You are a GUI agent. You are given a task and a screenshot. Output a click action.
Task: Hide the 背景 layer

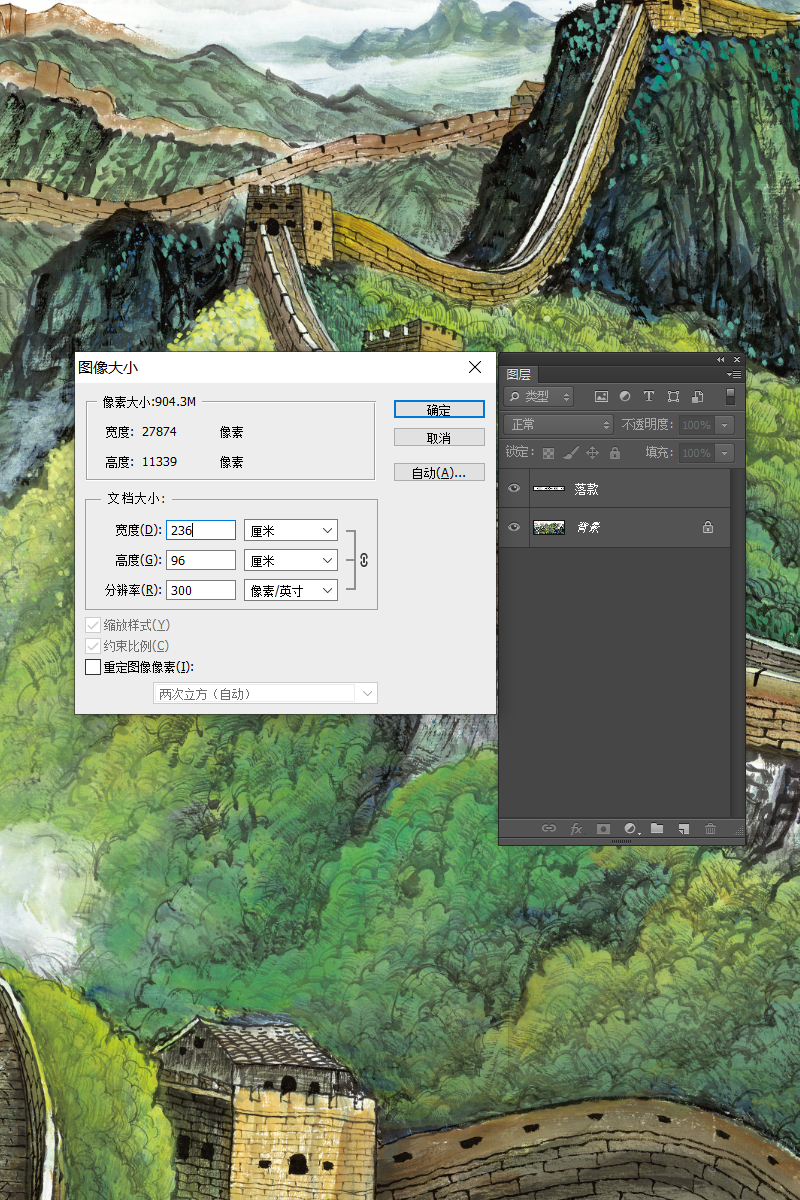click(x=514, y=527)
